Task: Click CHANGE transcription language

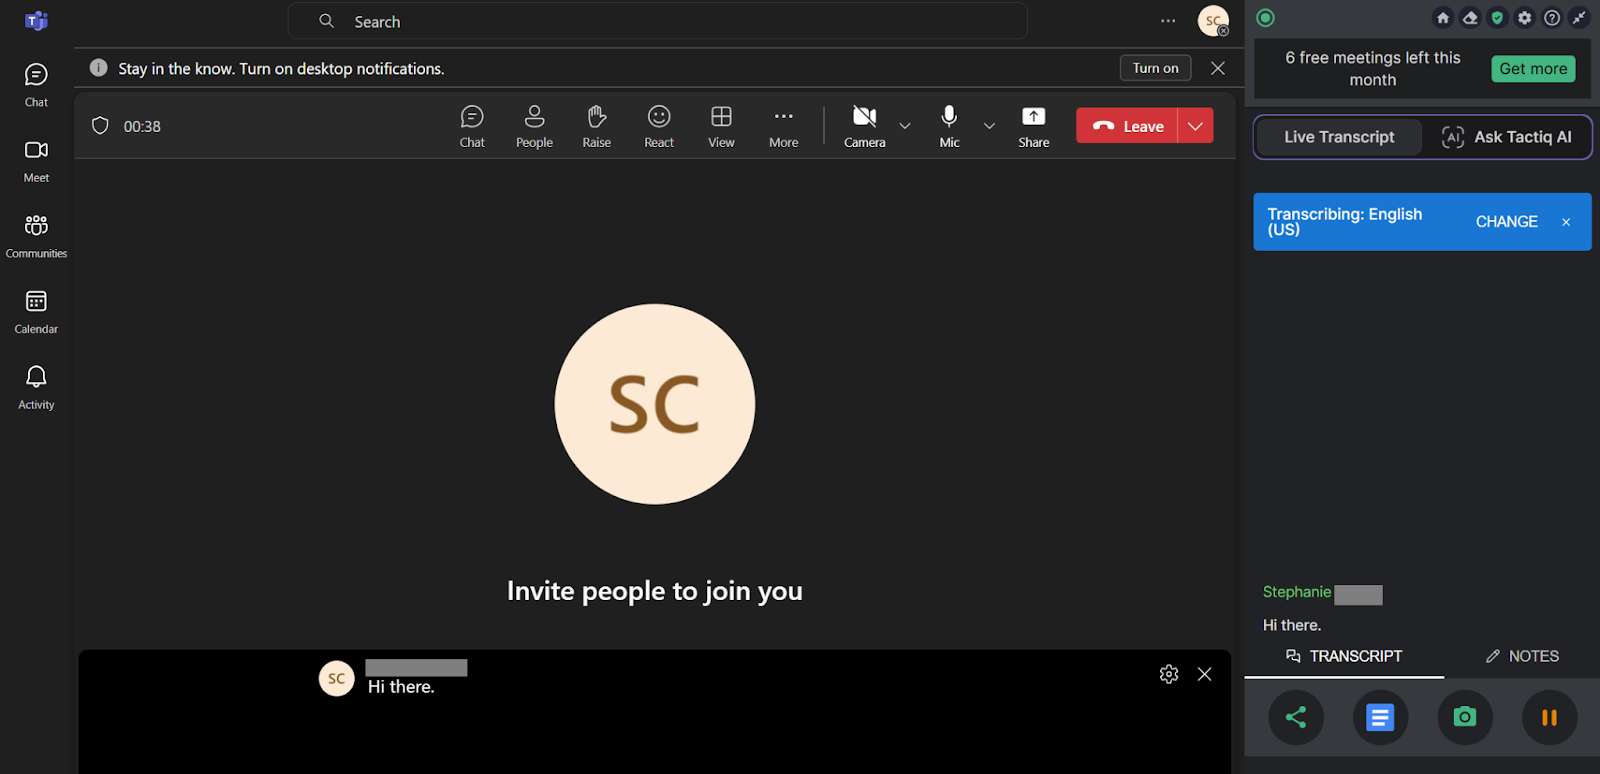Action: point(1506,222)
